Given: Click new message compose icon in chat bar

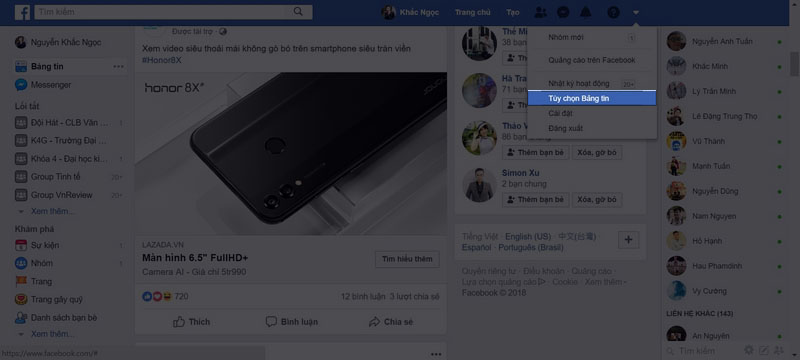Looking at the screenshot, I should tap(763, 350).
